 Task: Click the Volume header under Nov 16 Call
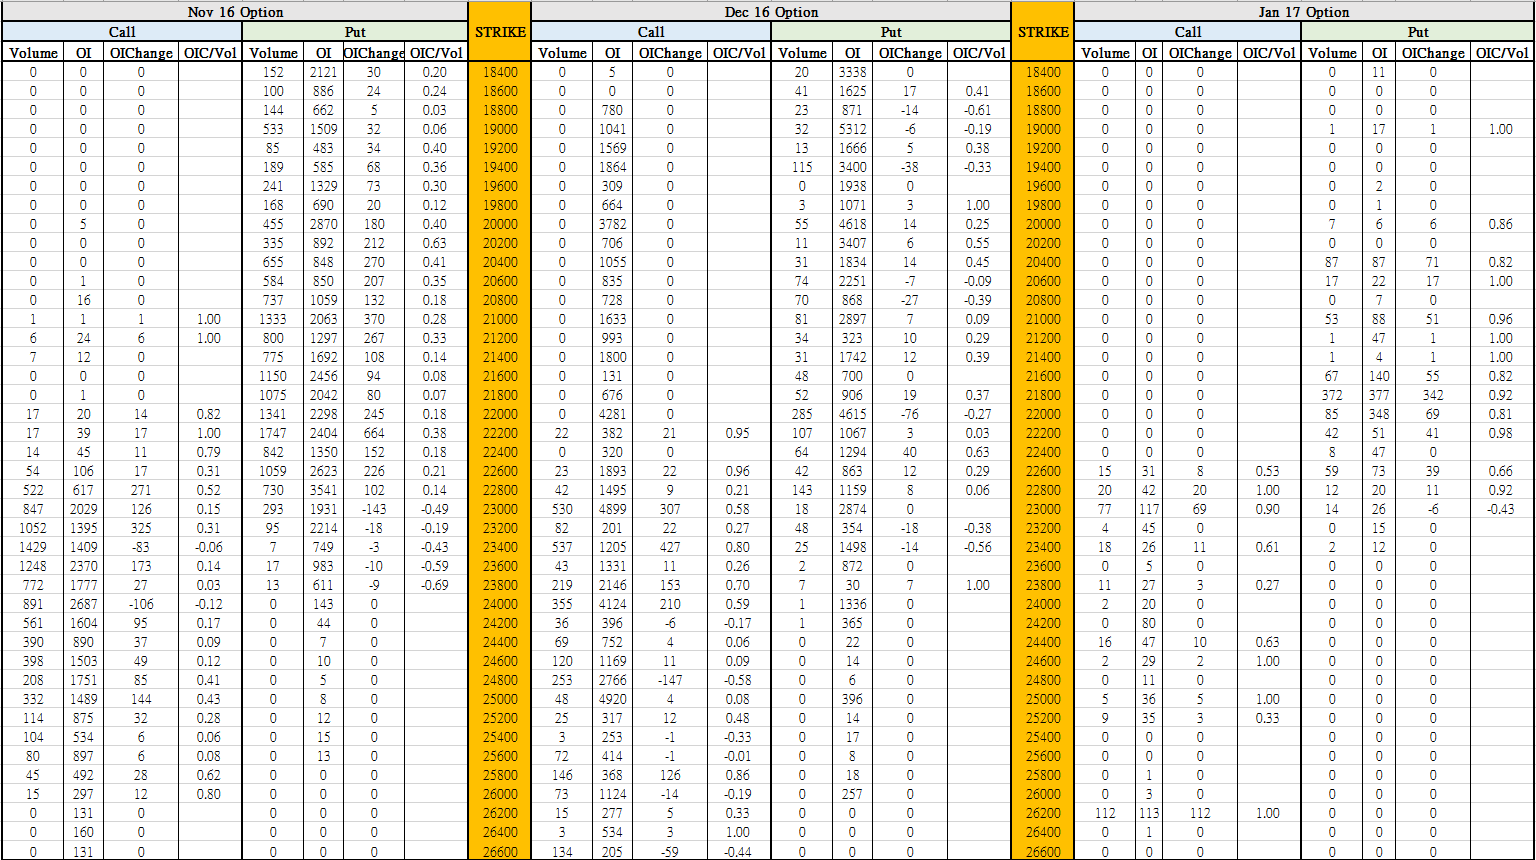point(33,53)
